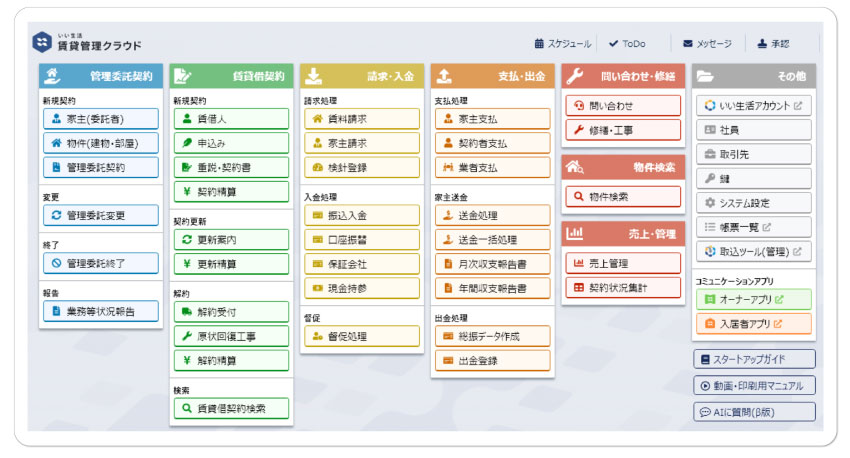
Task: Launch 入居者アプリ
Action: pyautogui.click(x=754, y=324)
